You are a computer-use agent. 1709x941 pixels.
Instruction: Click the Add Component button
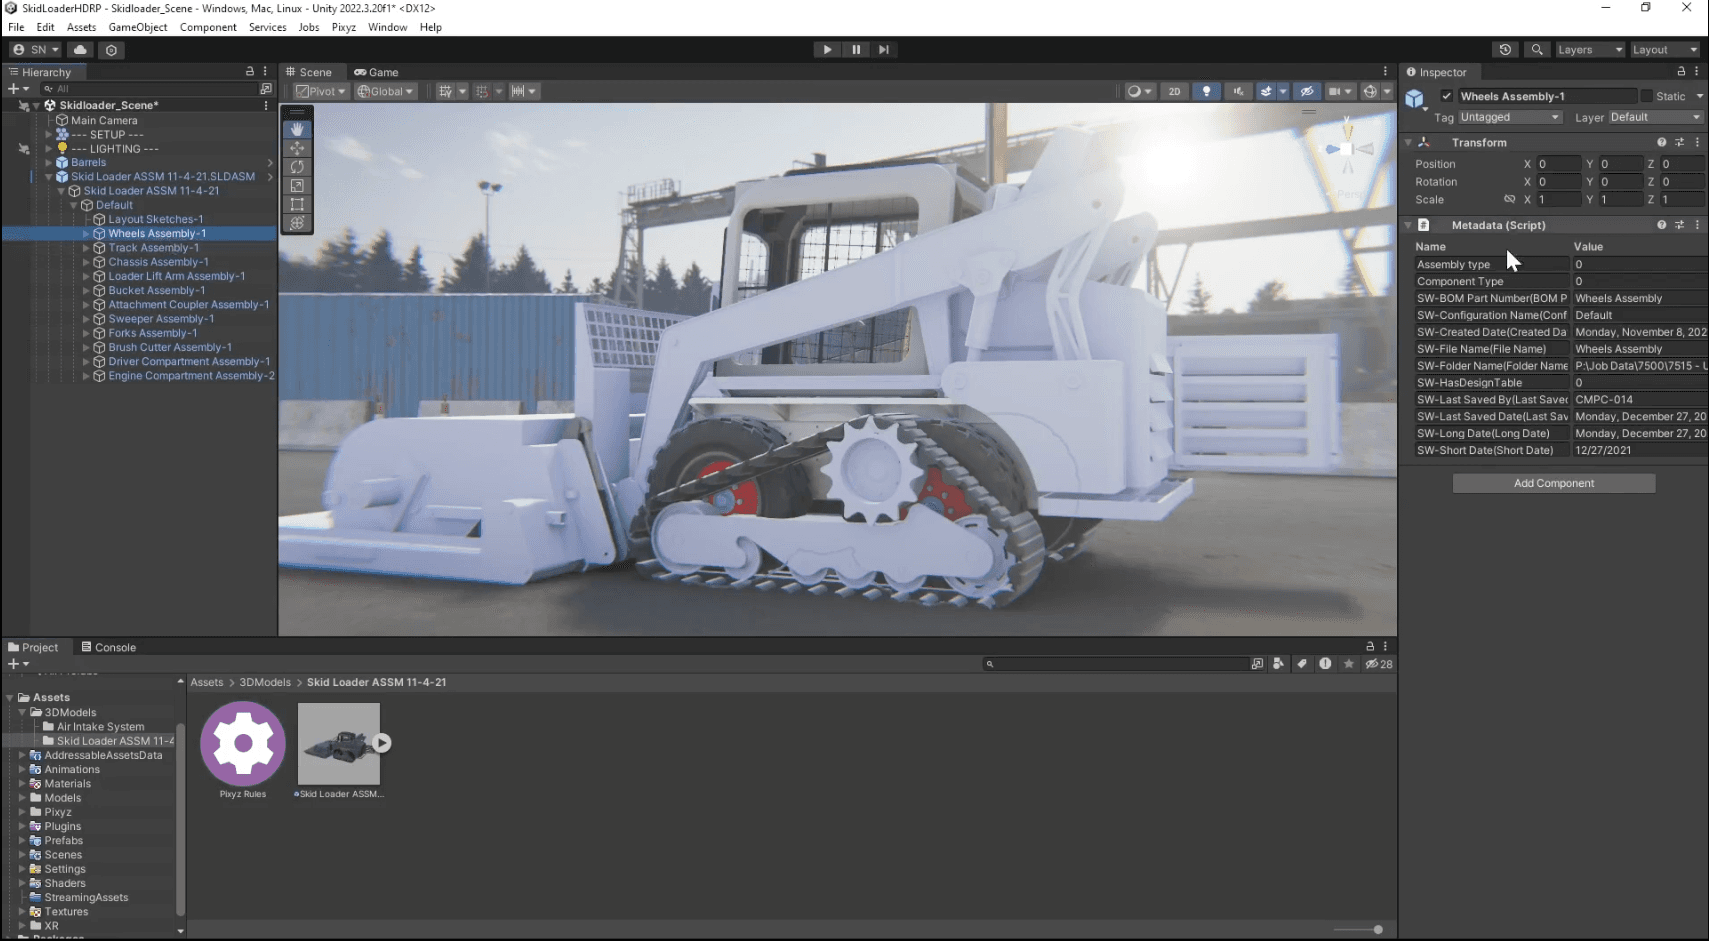pyautogui.click(x=1553, y=483)
